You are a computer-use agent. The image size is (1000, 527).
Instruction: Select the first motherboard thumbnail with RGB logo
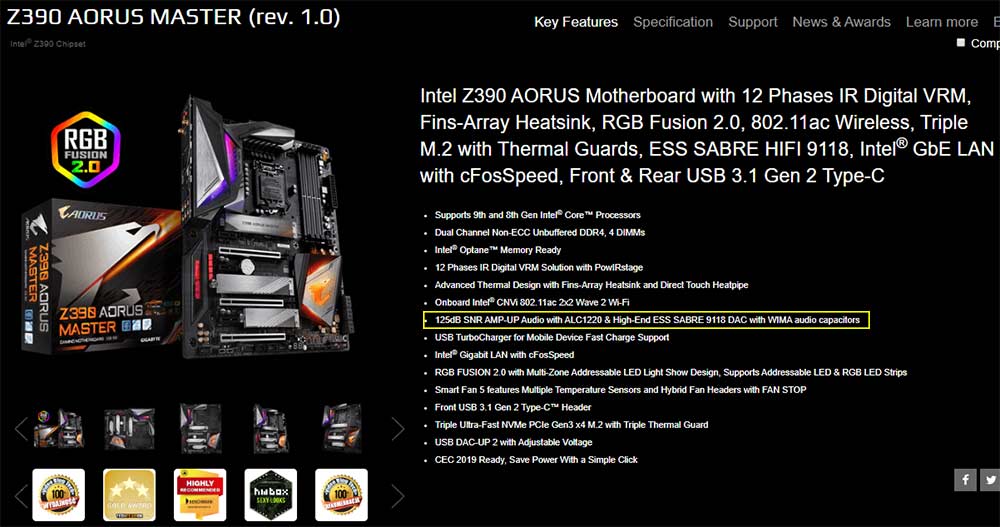pyautogui.click(x=59, y=428)
